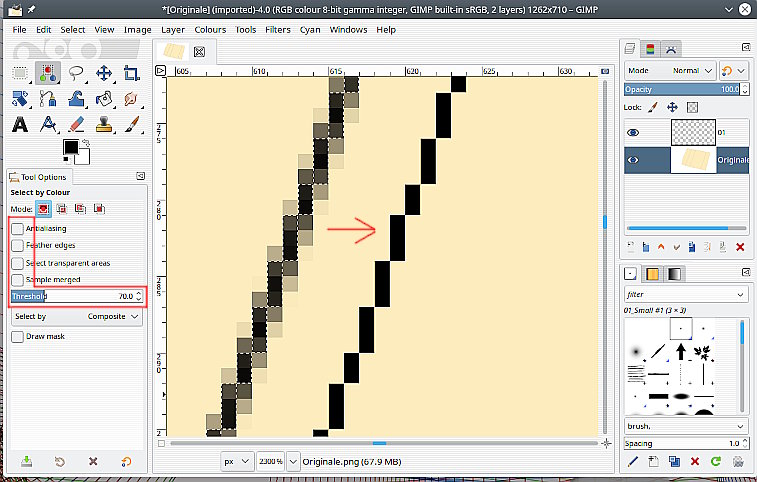This screenshot has width=757, height=482.
Task: Delete tool preset in Tool Options
Action: tap(93, 462)
